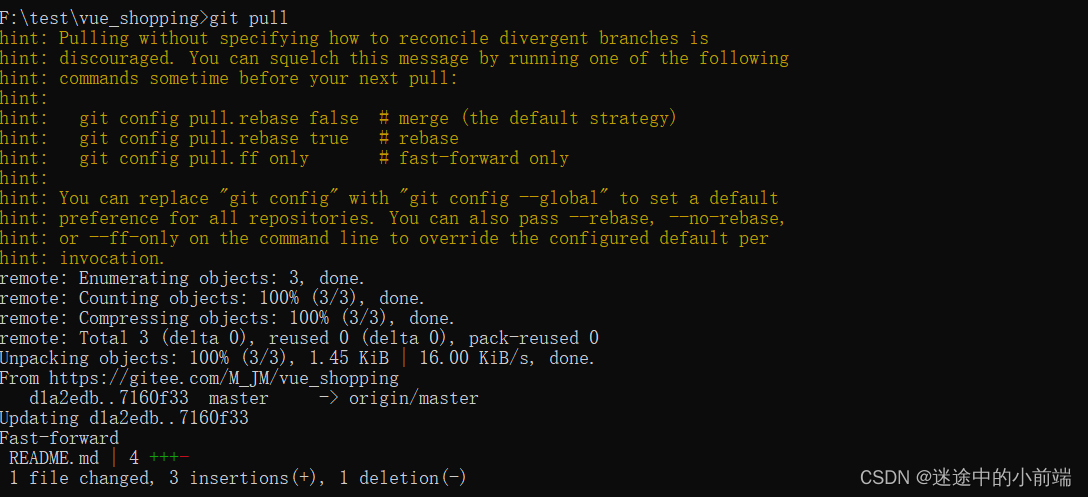Click the "Counting objects" remote line
1088x497 pixels.
pyautogui.click(x=212, y=298)
